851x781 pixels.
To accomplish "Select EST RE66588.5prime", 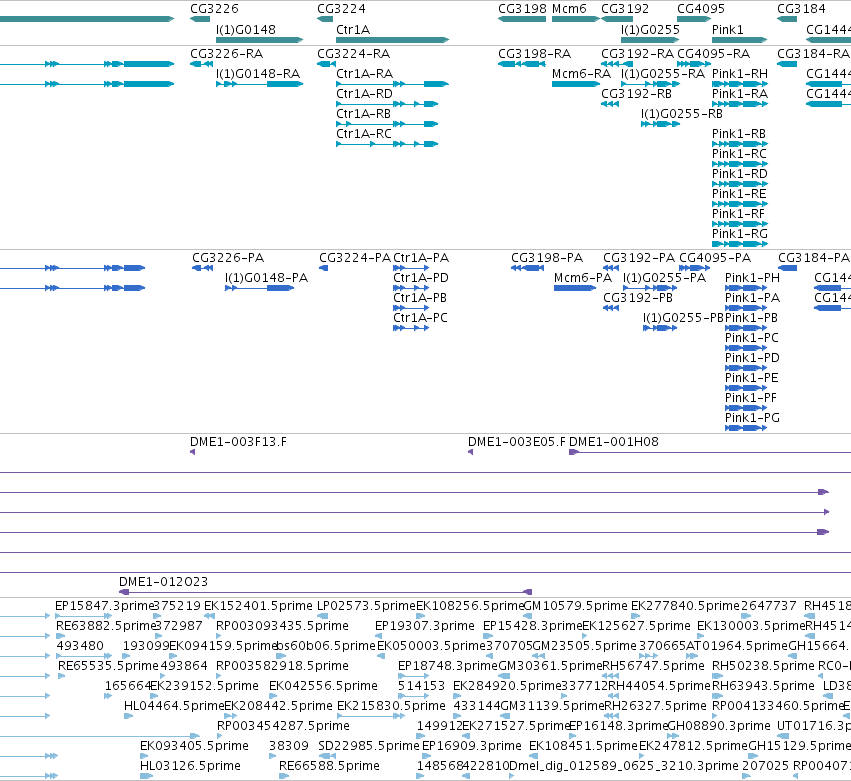I will click(329, 766).
